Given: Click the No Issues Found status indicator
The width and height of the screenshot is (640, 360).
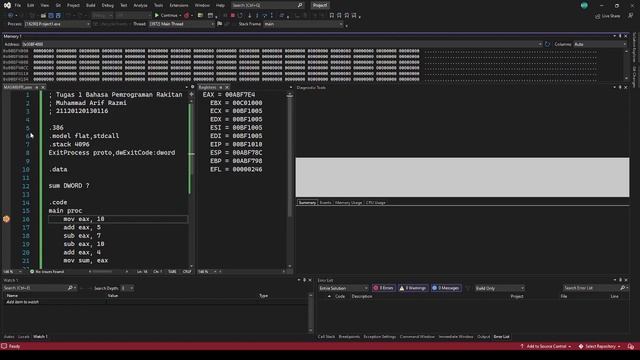Looking at the screenshot, I should (x=47, y=271).
